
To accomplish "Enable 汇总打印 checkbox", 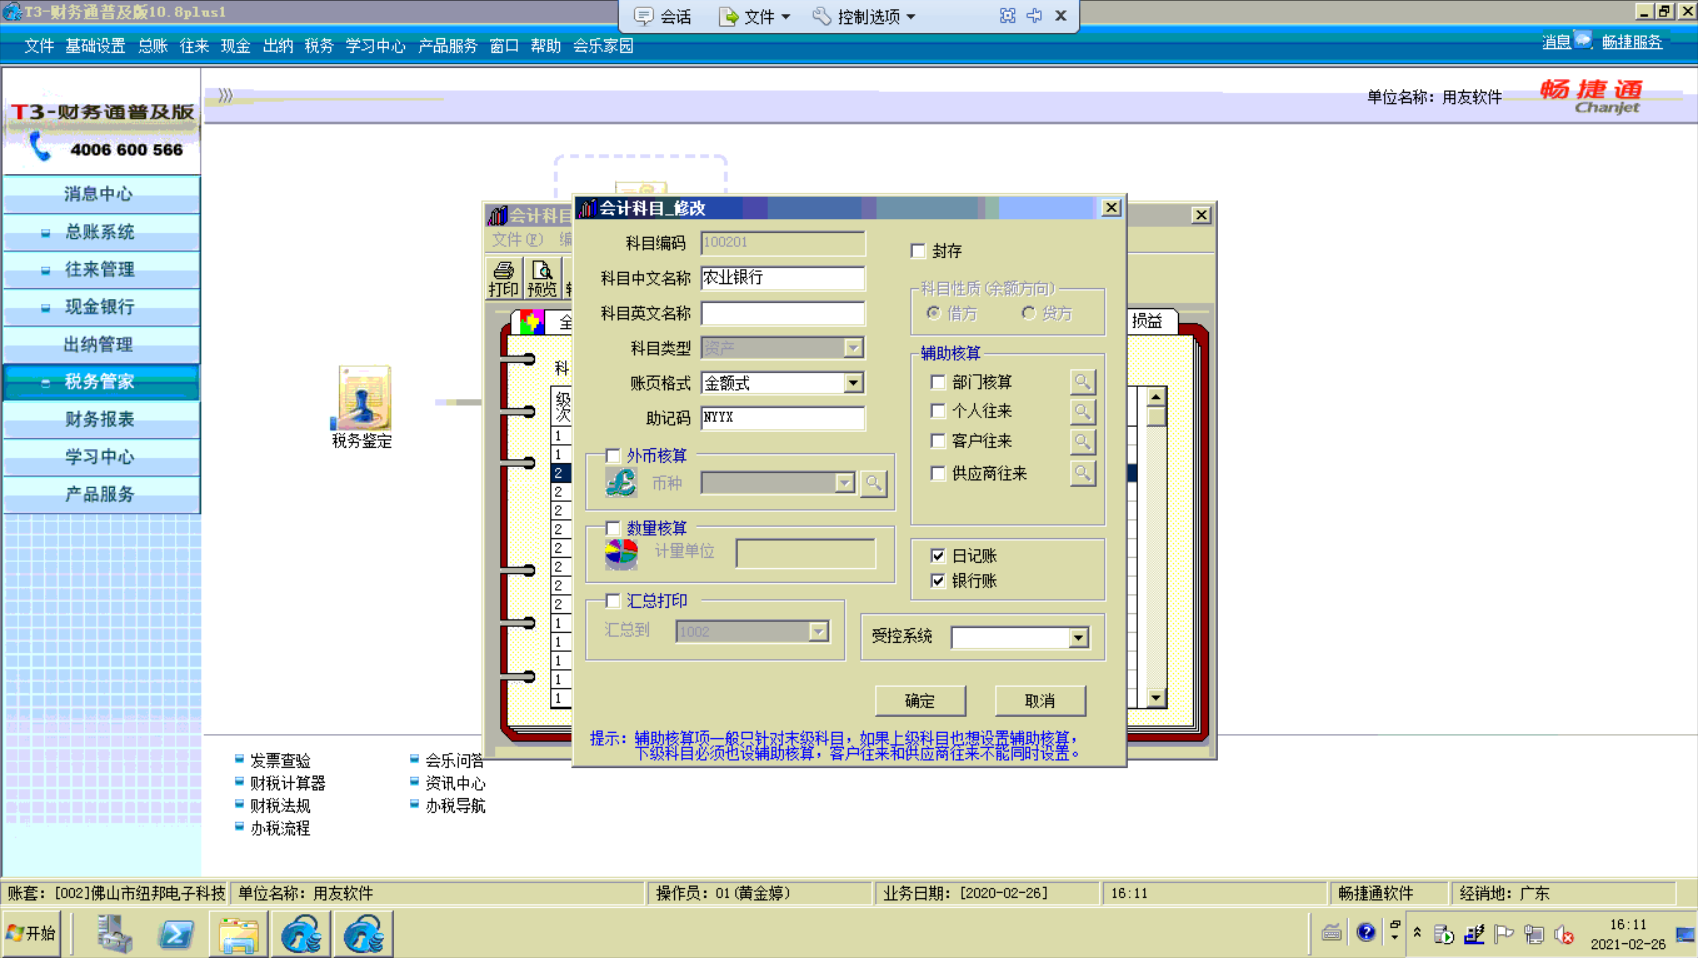I will tap(613, 601).
